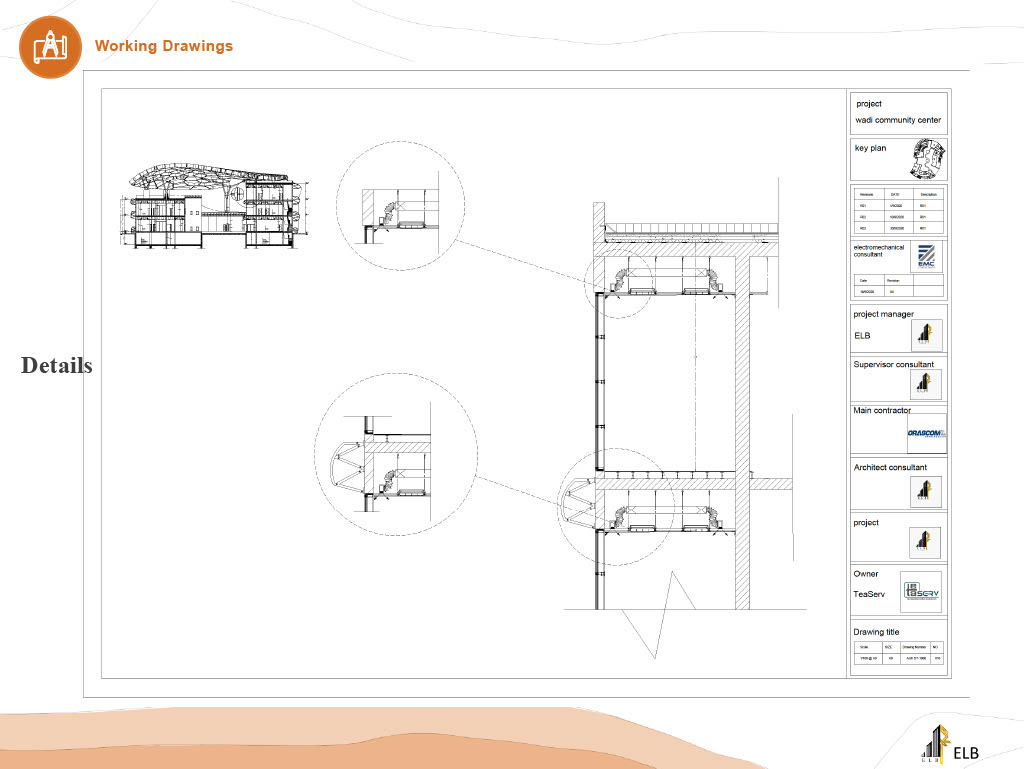1024x769 pixels.
Task: Click the Supervisor consultant logo
Action: (x=925, y=385)
